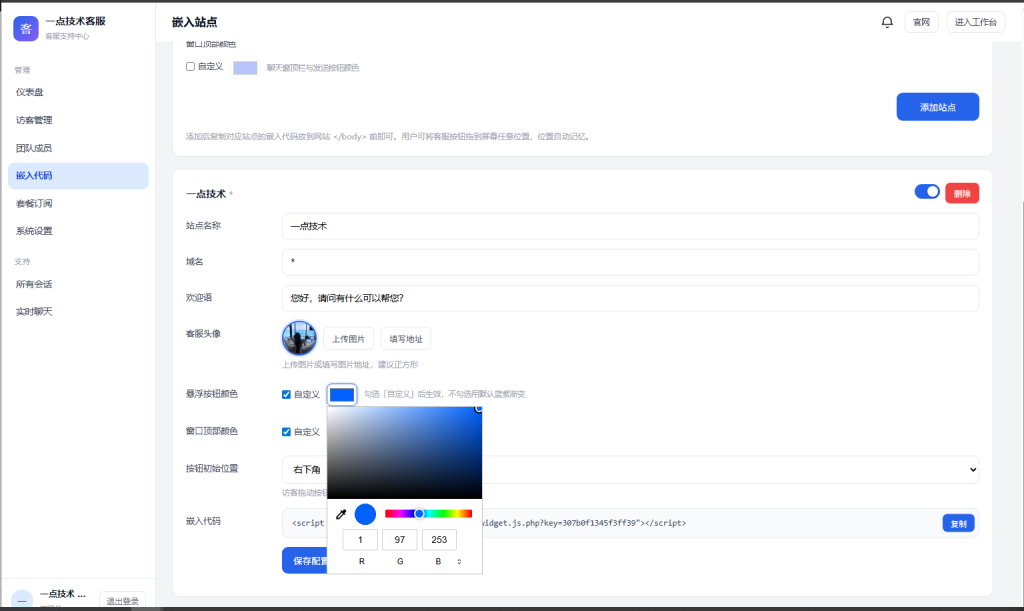Toggle the 一点技术 site enable switch
Screen dimensions: 1024x611
click(x=927, y=192)
